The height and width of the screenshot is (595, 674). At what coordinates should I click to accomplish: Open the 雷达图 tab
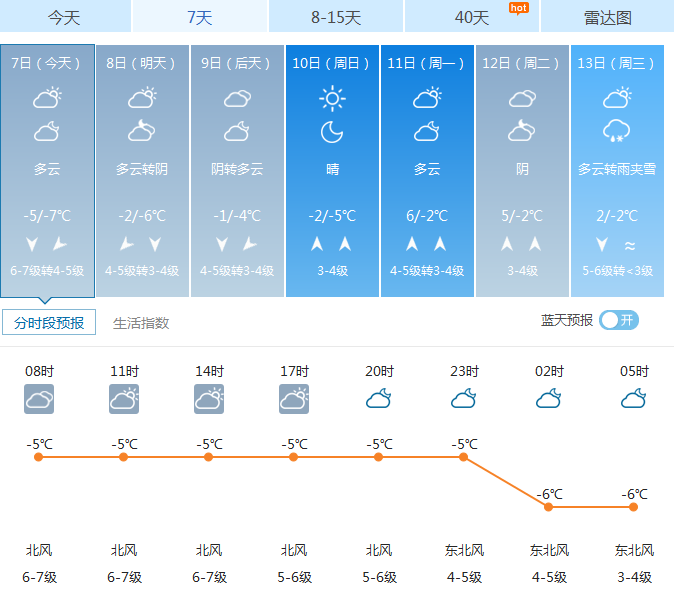click(x=607, y=16)
